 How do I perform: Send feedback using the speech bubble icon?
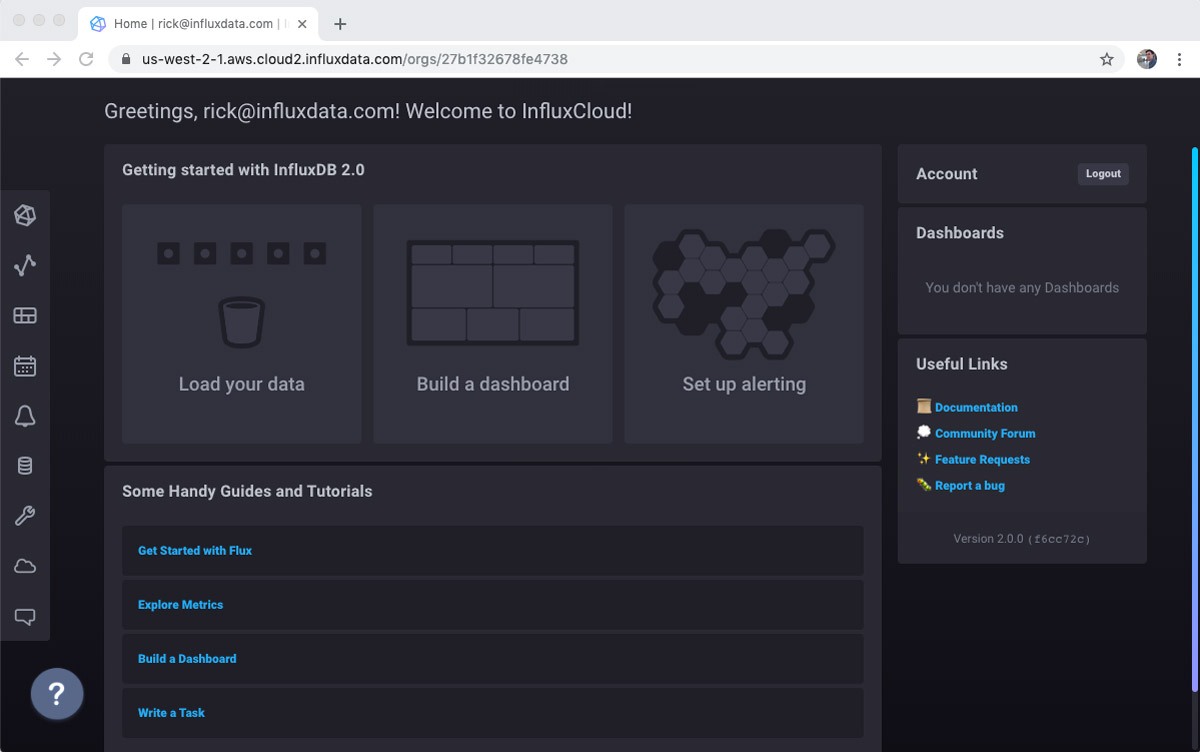coord(25,616)
